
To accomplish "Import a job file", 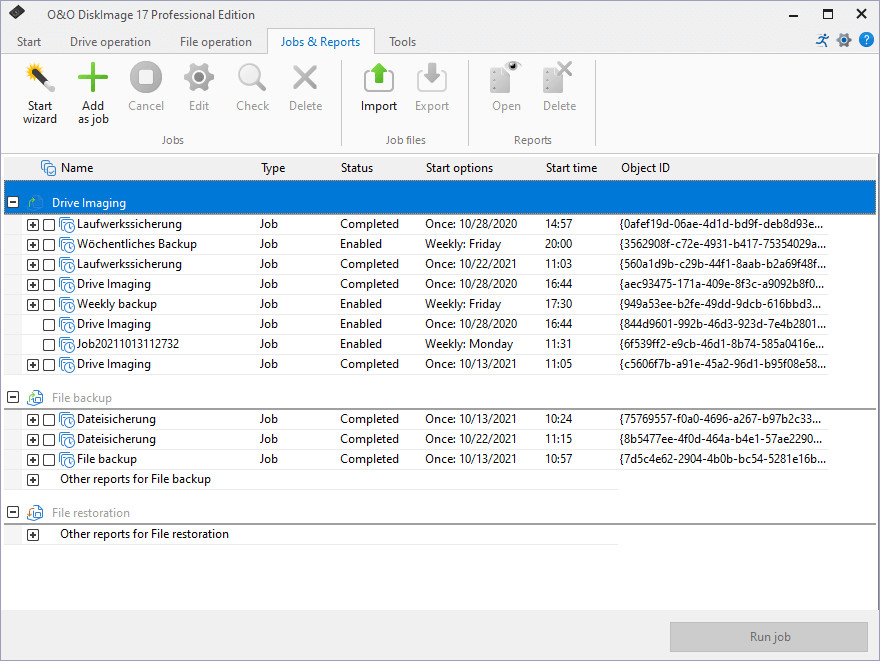I will [x=379, y=88].
